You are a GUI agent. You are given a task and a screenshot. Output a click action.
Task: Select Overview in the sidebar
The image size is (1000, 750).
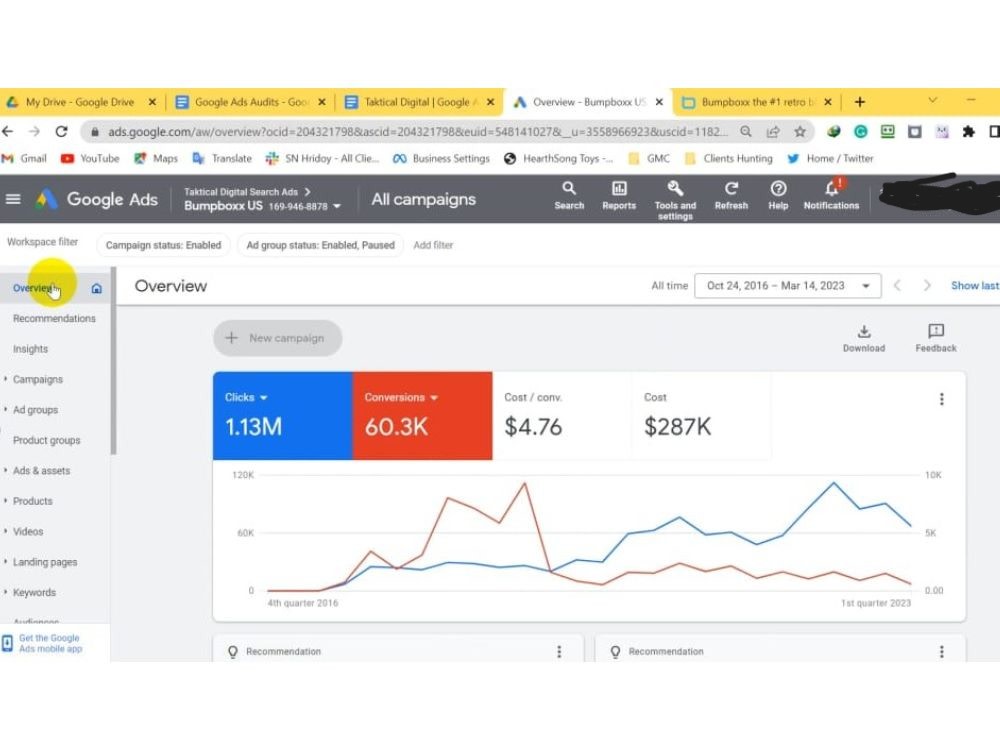tap(32, 288)
